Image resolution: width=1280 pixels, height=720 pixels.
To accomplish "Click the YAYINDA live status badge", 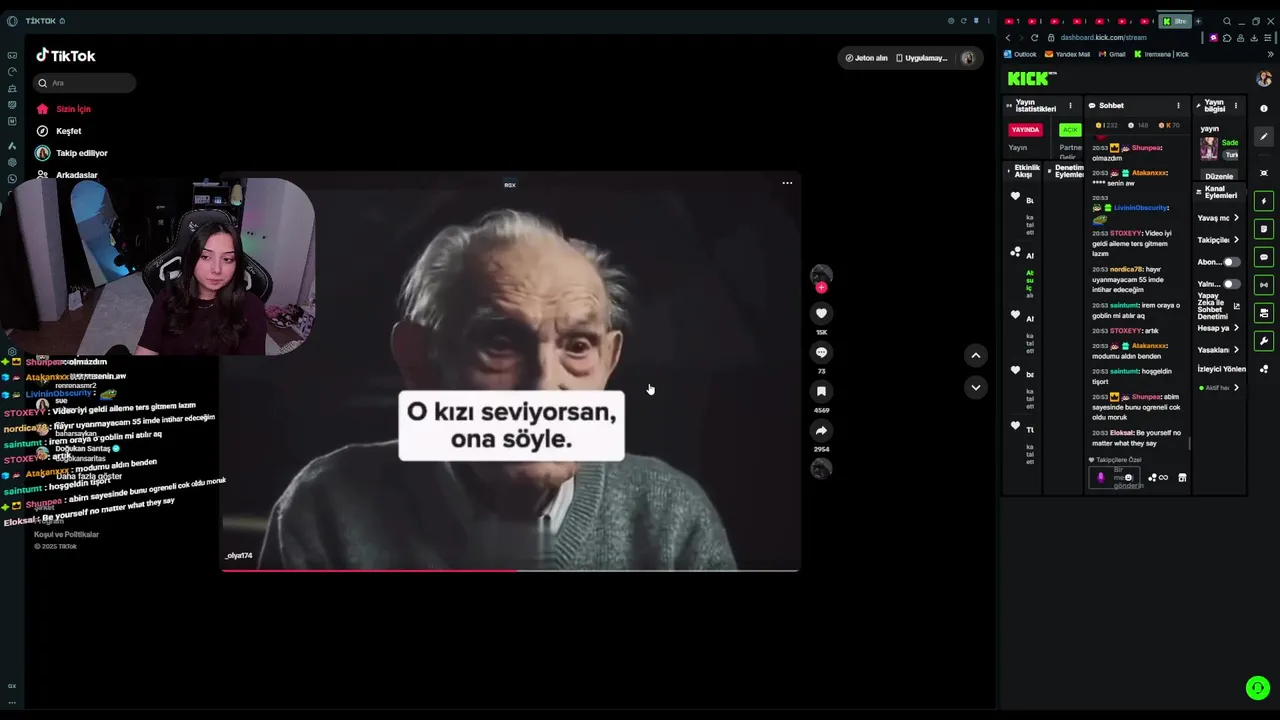I will (1025, 129).
